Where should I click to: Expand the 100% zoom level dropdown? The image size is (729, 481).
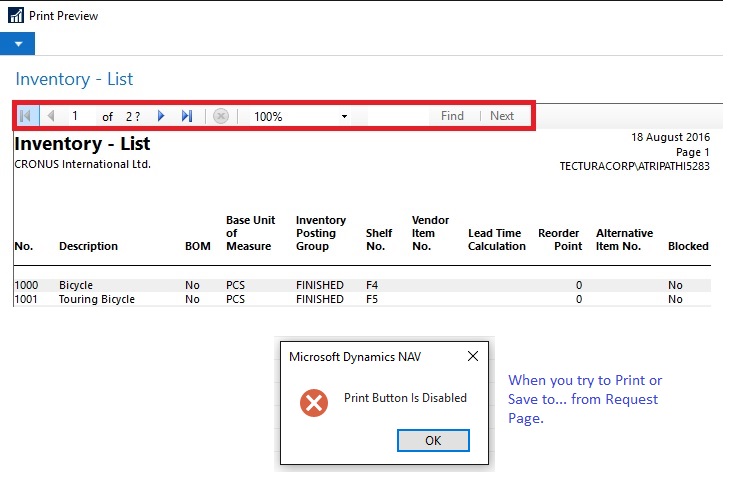344,116
